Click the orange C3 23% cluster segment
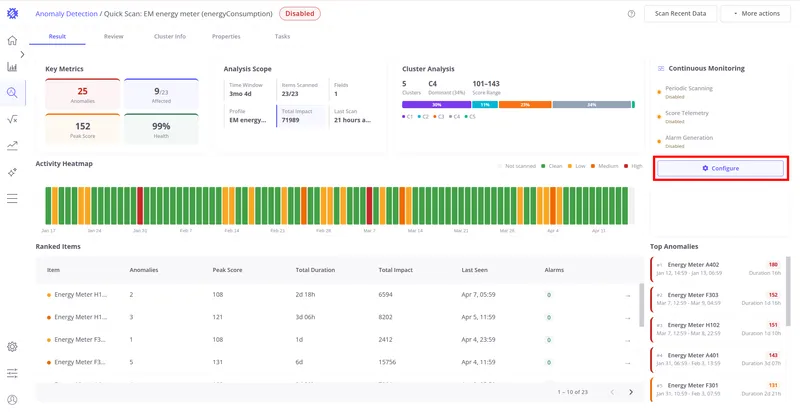Viewport: 800px width, 413px height. (x=525, y=105)
